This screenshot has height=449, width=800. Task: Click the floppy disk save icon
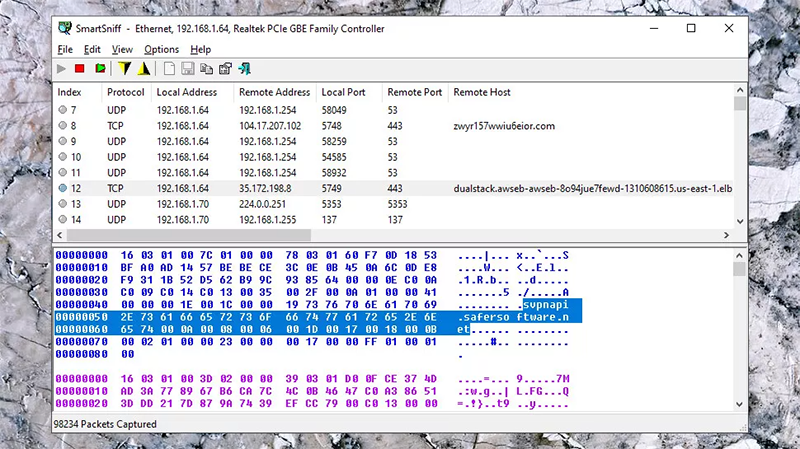(188, 68)
